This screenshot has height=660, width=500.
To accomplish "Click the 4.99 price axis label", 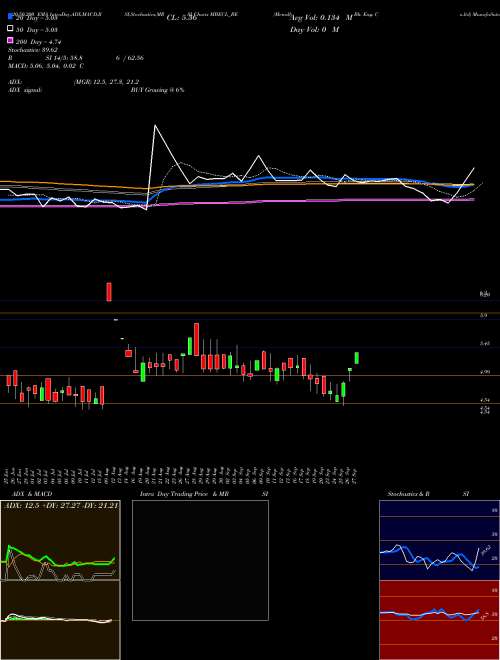I will [484, 372].
